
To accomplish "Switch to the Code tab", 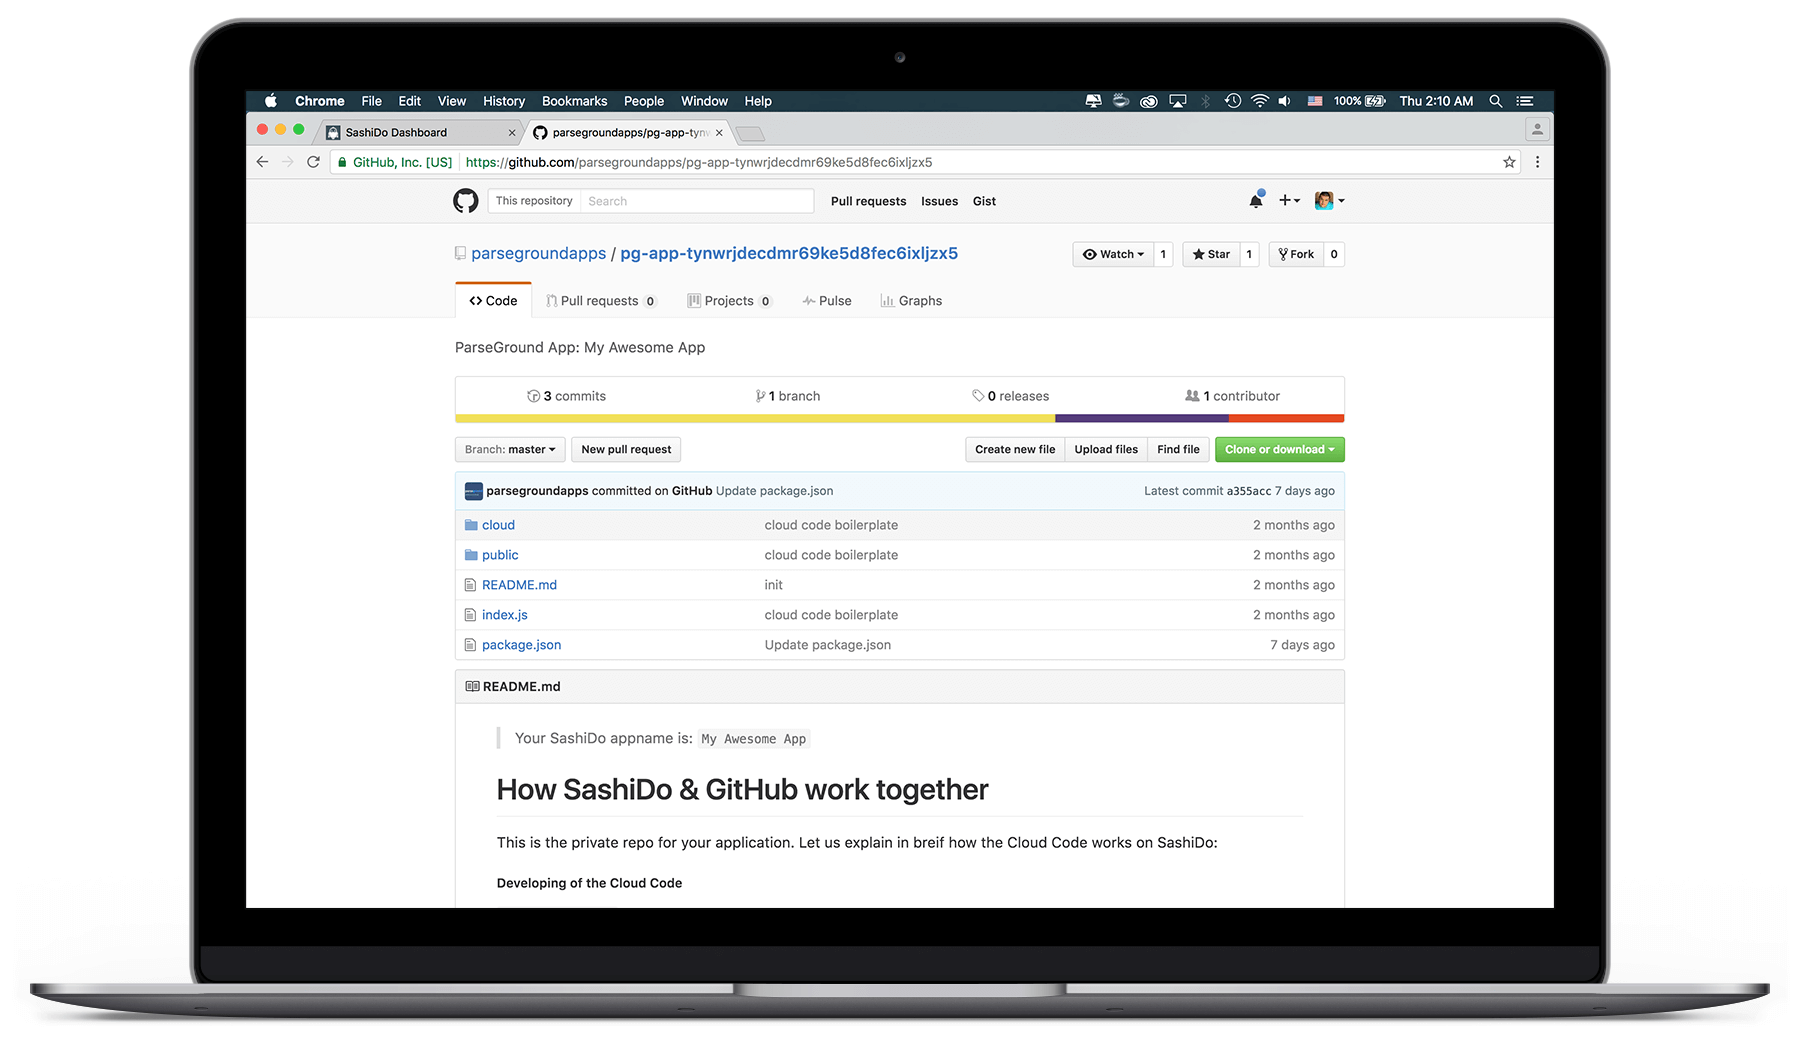I will (x=494, y=301).
